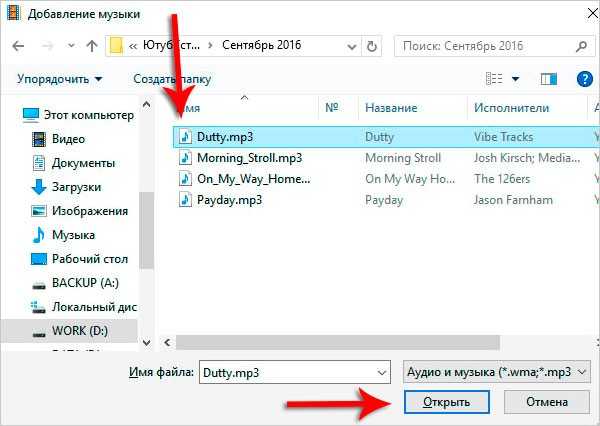The height and width of the screenshot is (426, 600).
Task: Click the yellow folder icon in address bar
Action: (116, 46)
